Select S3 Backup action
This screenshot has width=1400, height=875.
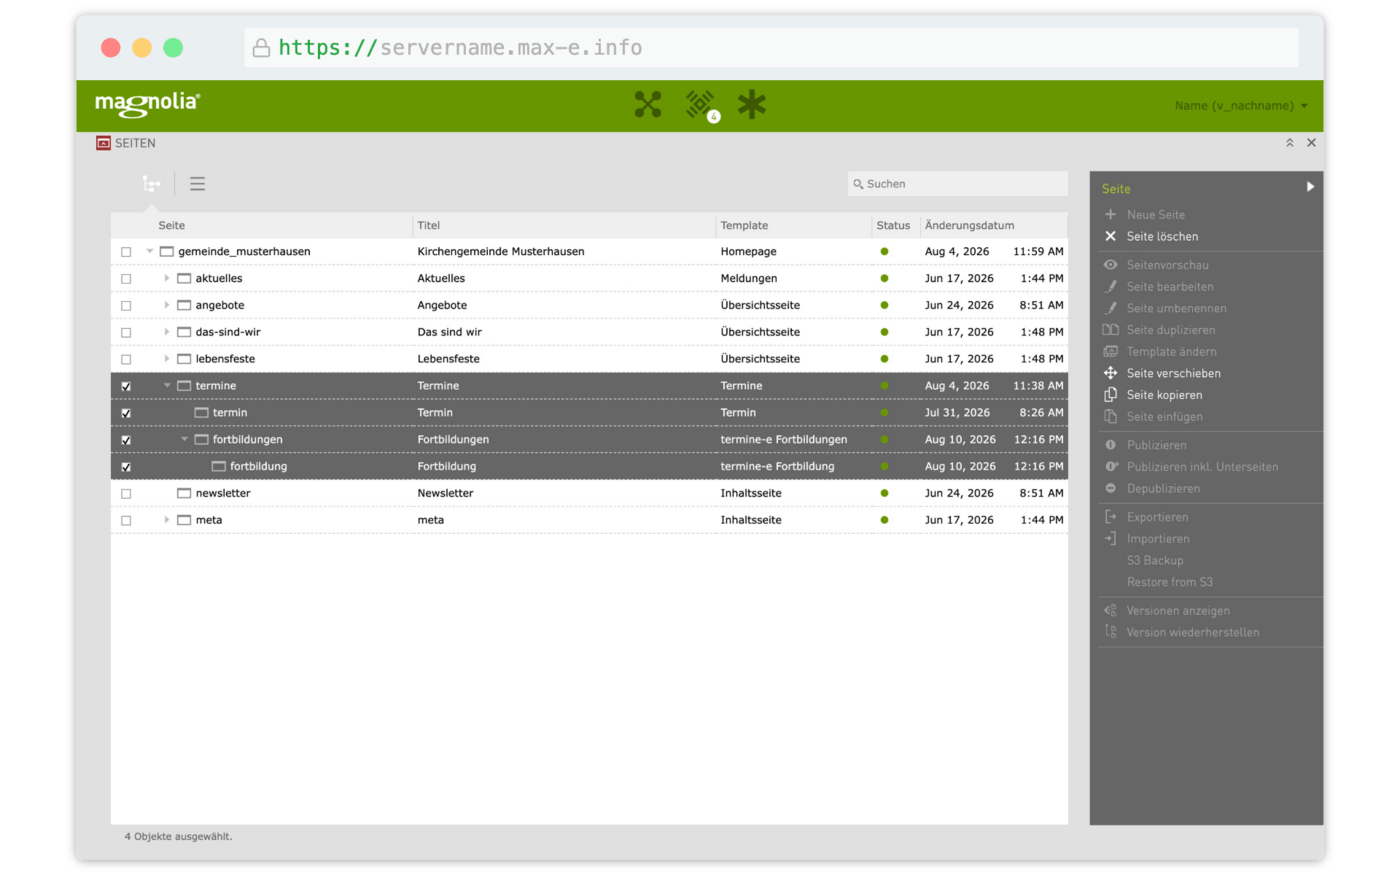coord(1155,561)
